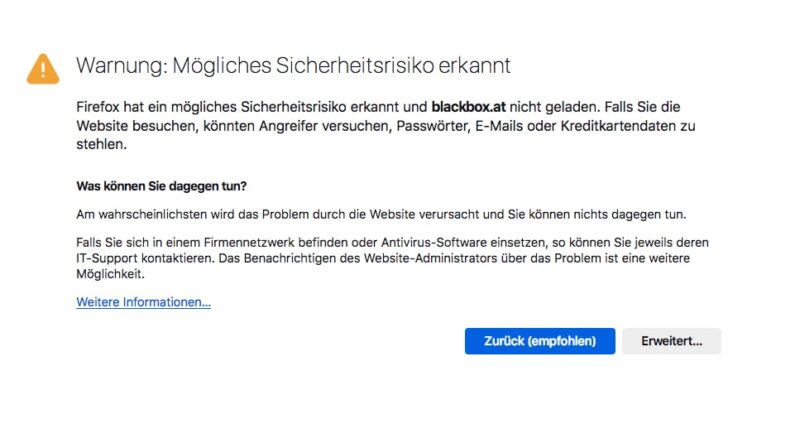Click the word Angreifer in the first paragraph
The image size is (800, 424).
[323, 126]
